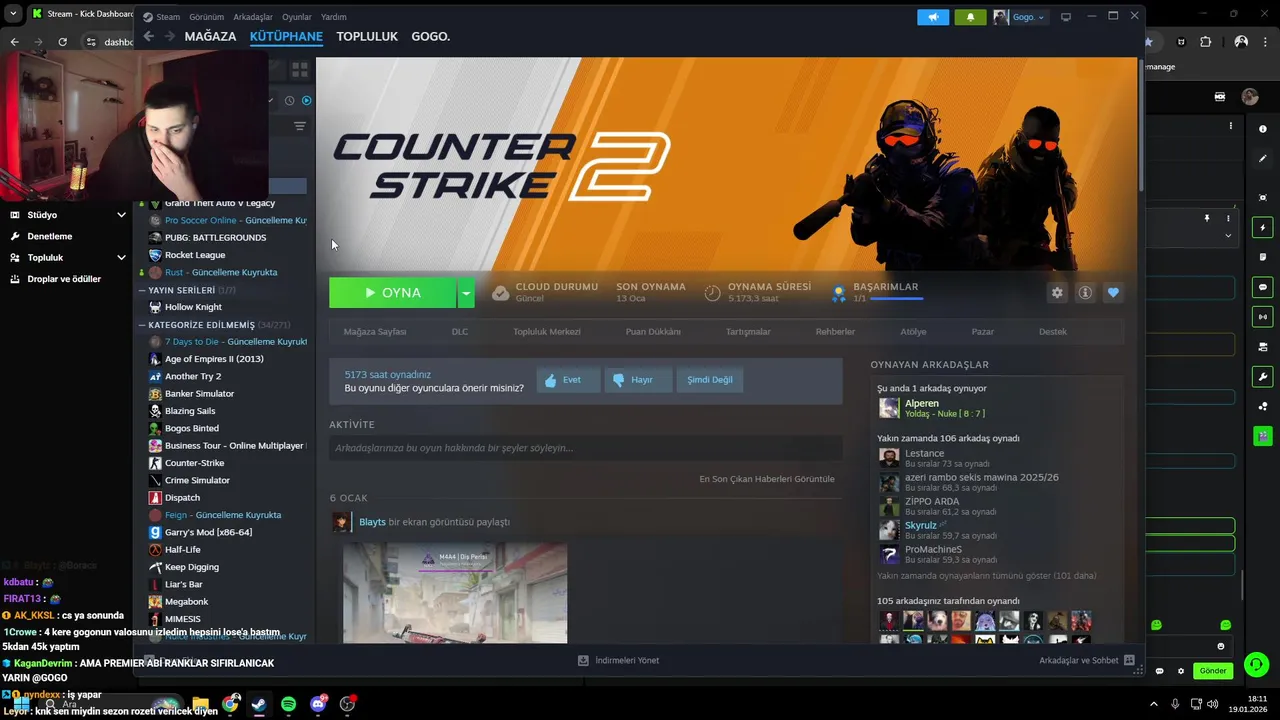Launch game with OYNA button

[392, 293]
